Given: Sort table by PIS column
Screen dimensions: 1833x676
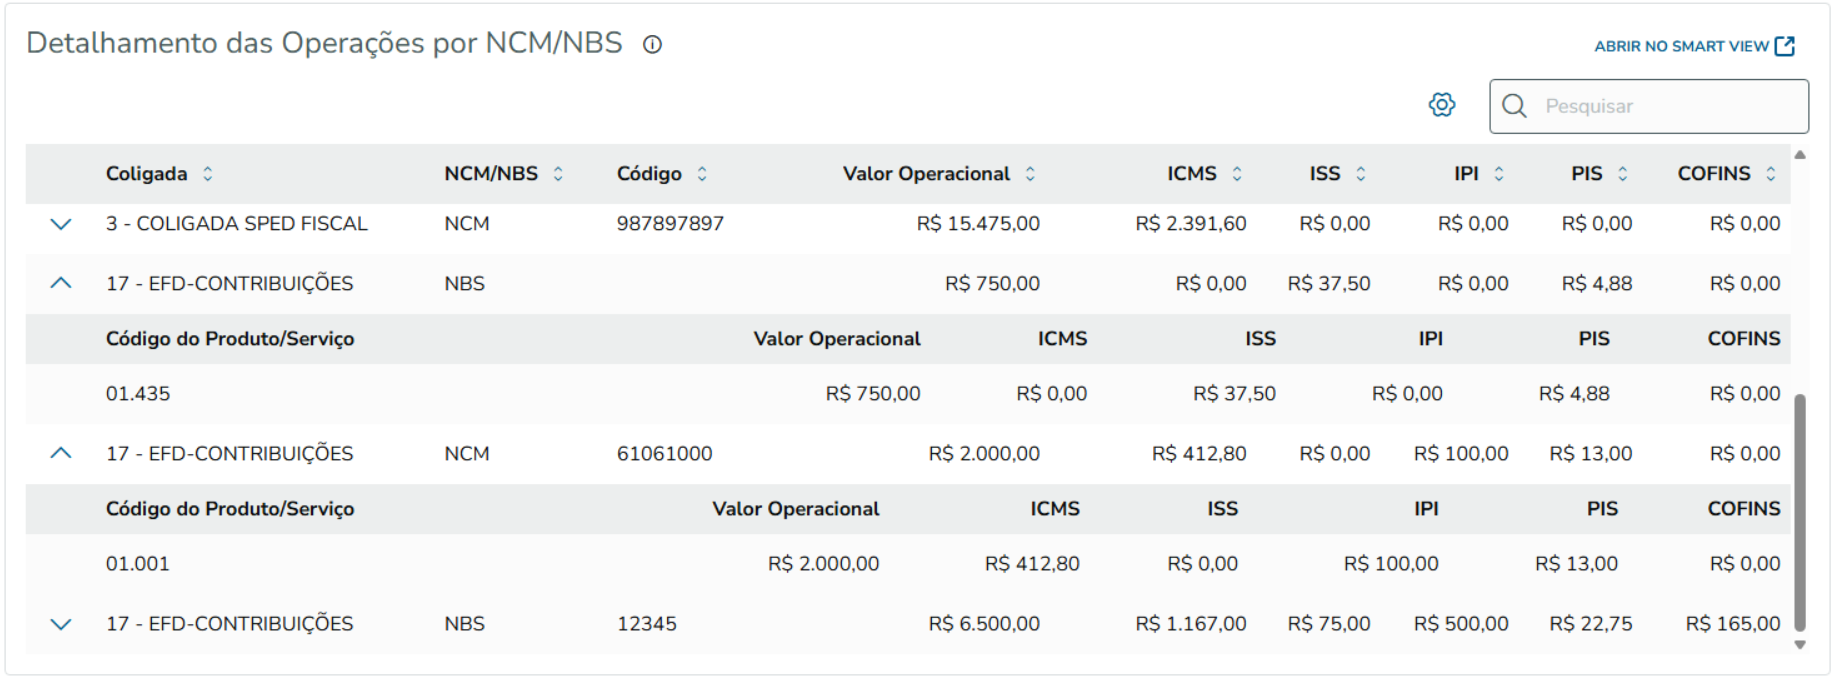Looking at the screenshot, I should click(x=1623, y=174).
